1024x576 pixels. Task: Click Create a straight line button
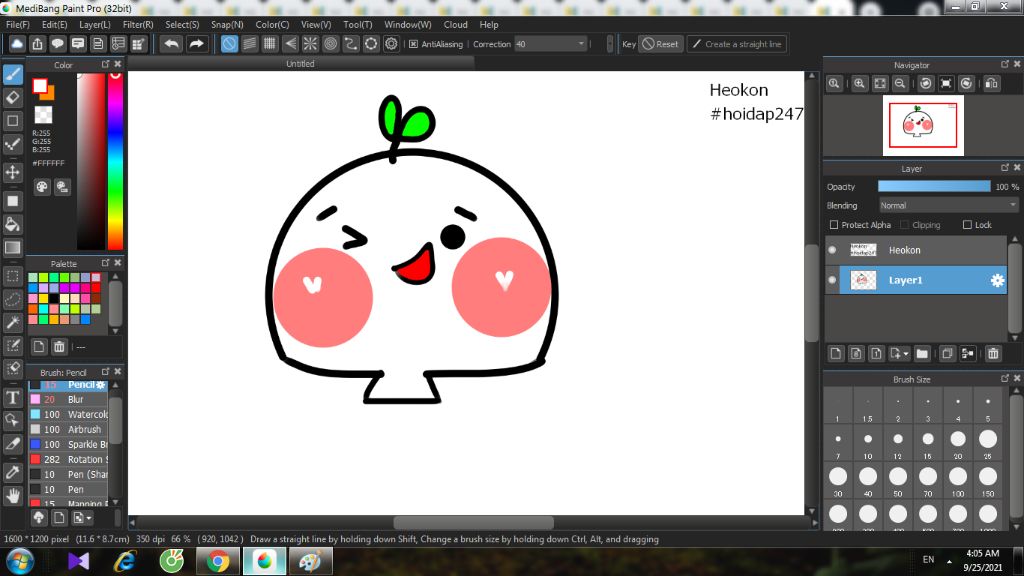[736, 44]
